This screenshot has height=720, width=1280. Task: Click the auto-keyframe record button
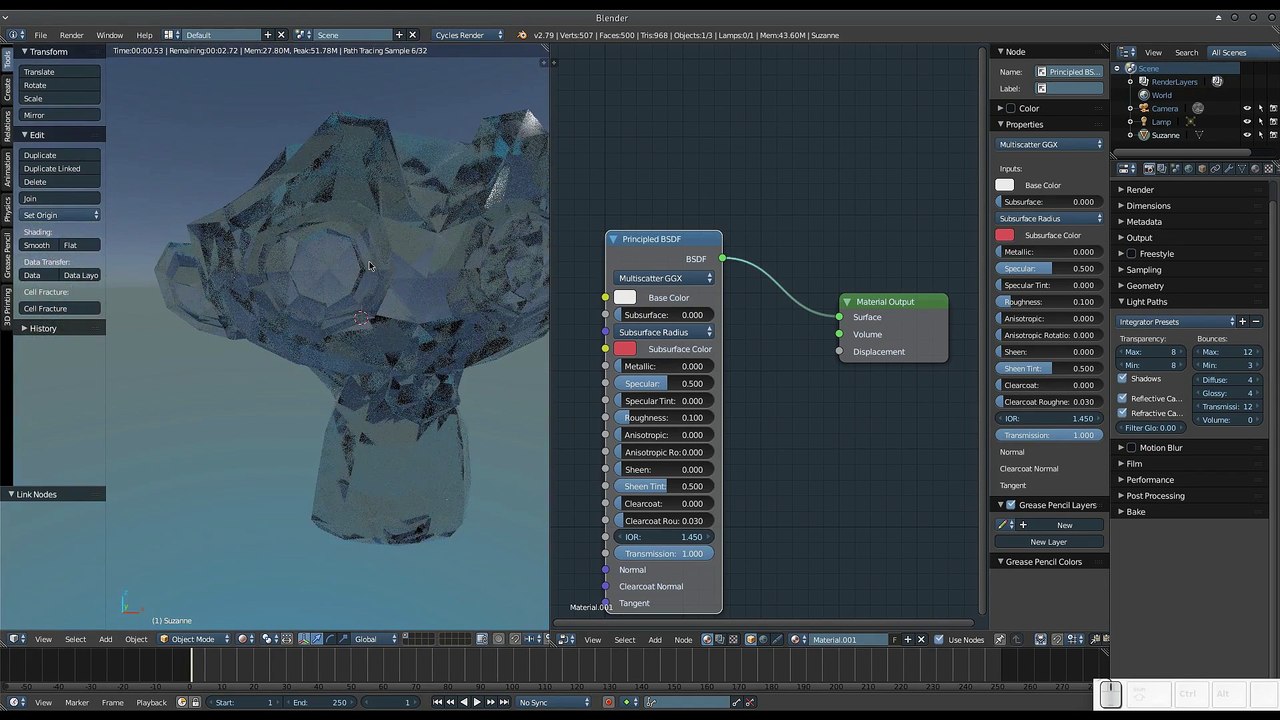tap(608, 703)
